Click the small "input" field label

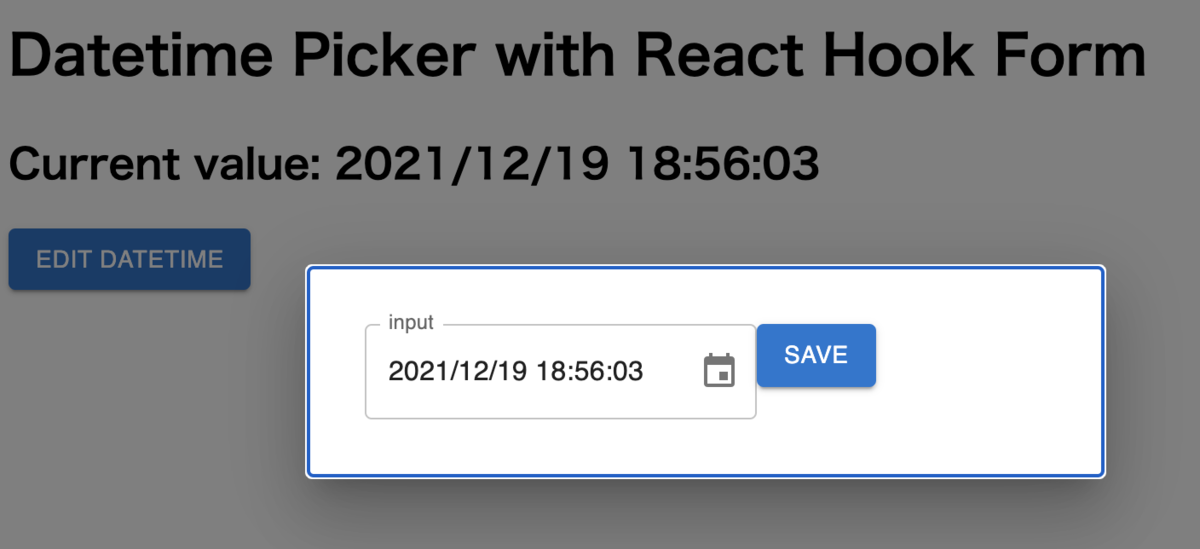tap(411, 323)
